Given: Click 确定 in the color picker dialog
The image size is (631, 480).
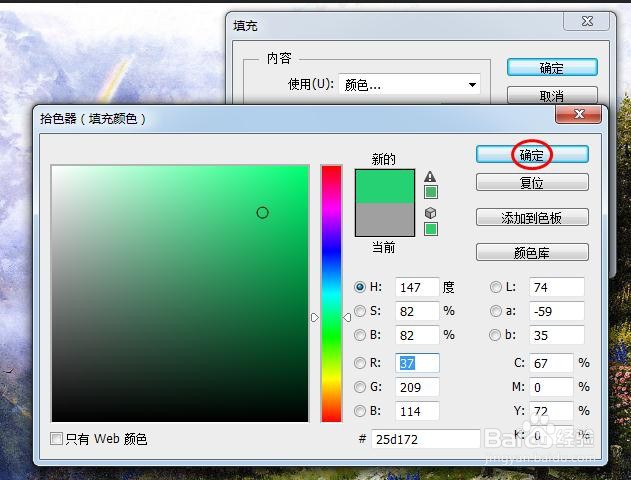Looking at the screenshot, I should pyautogui.click(x=532, y=155).
